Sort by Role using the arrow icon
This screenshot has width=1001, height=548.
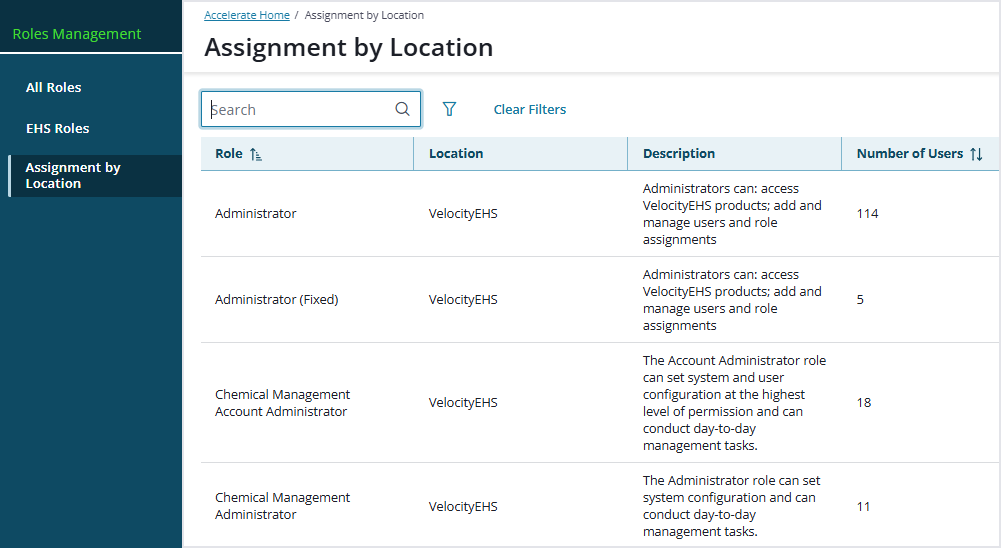(x=256, y=154)
